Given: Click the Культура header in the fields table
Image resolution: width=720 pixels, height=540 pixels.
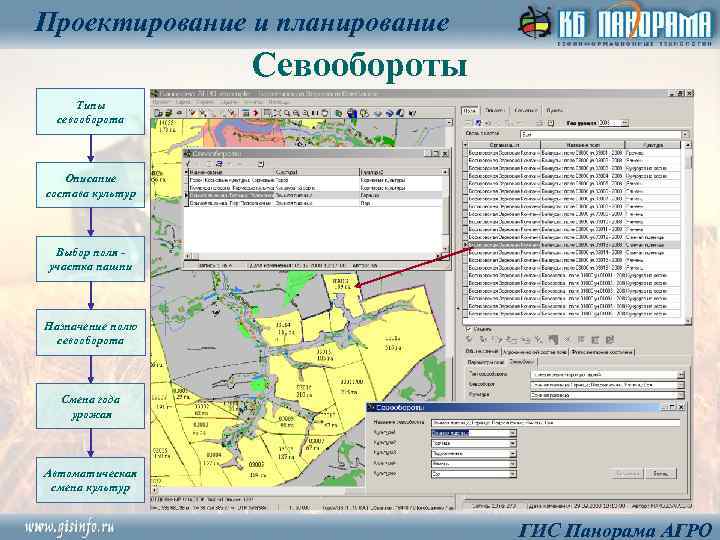Looking at the screenshot, I should (x=652, y=145).
